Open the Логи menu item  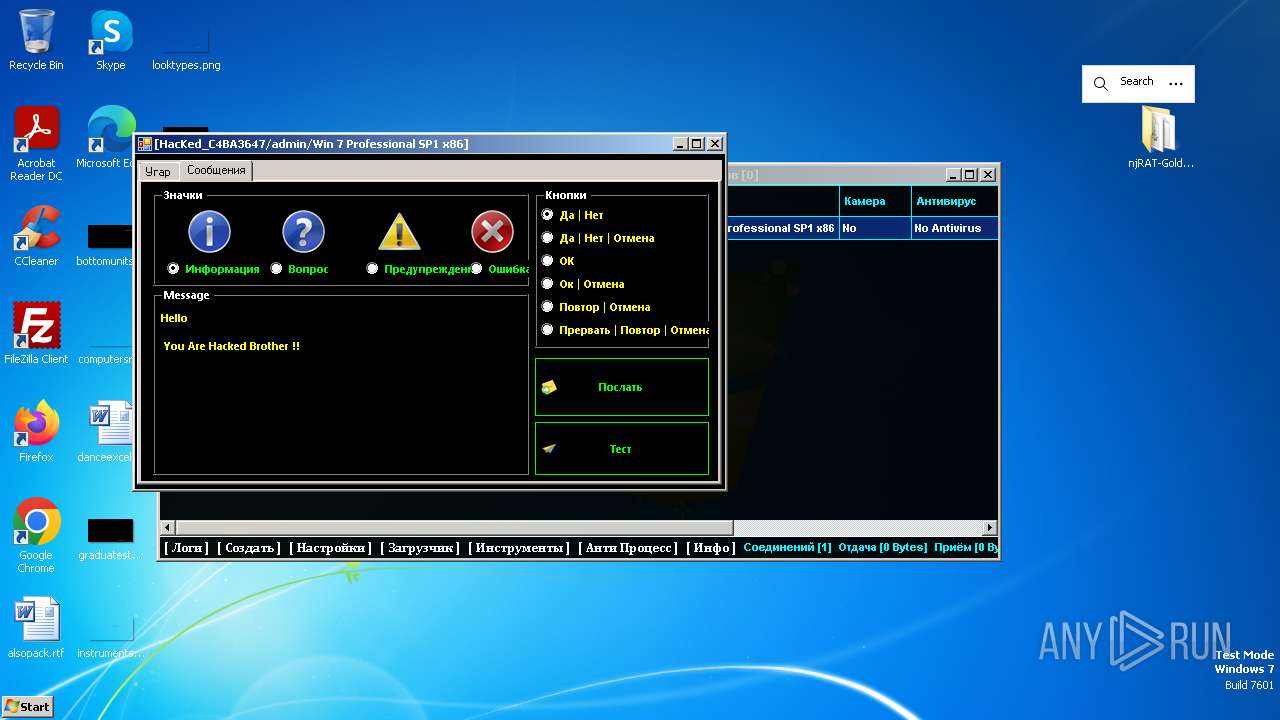186,548
